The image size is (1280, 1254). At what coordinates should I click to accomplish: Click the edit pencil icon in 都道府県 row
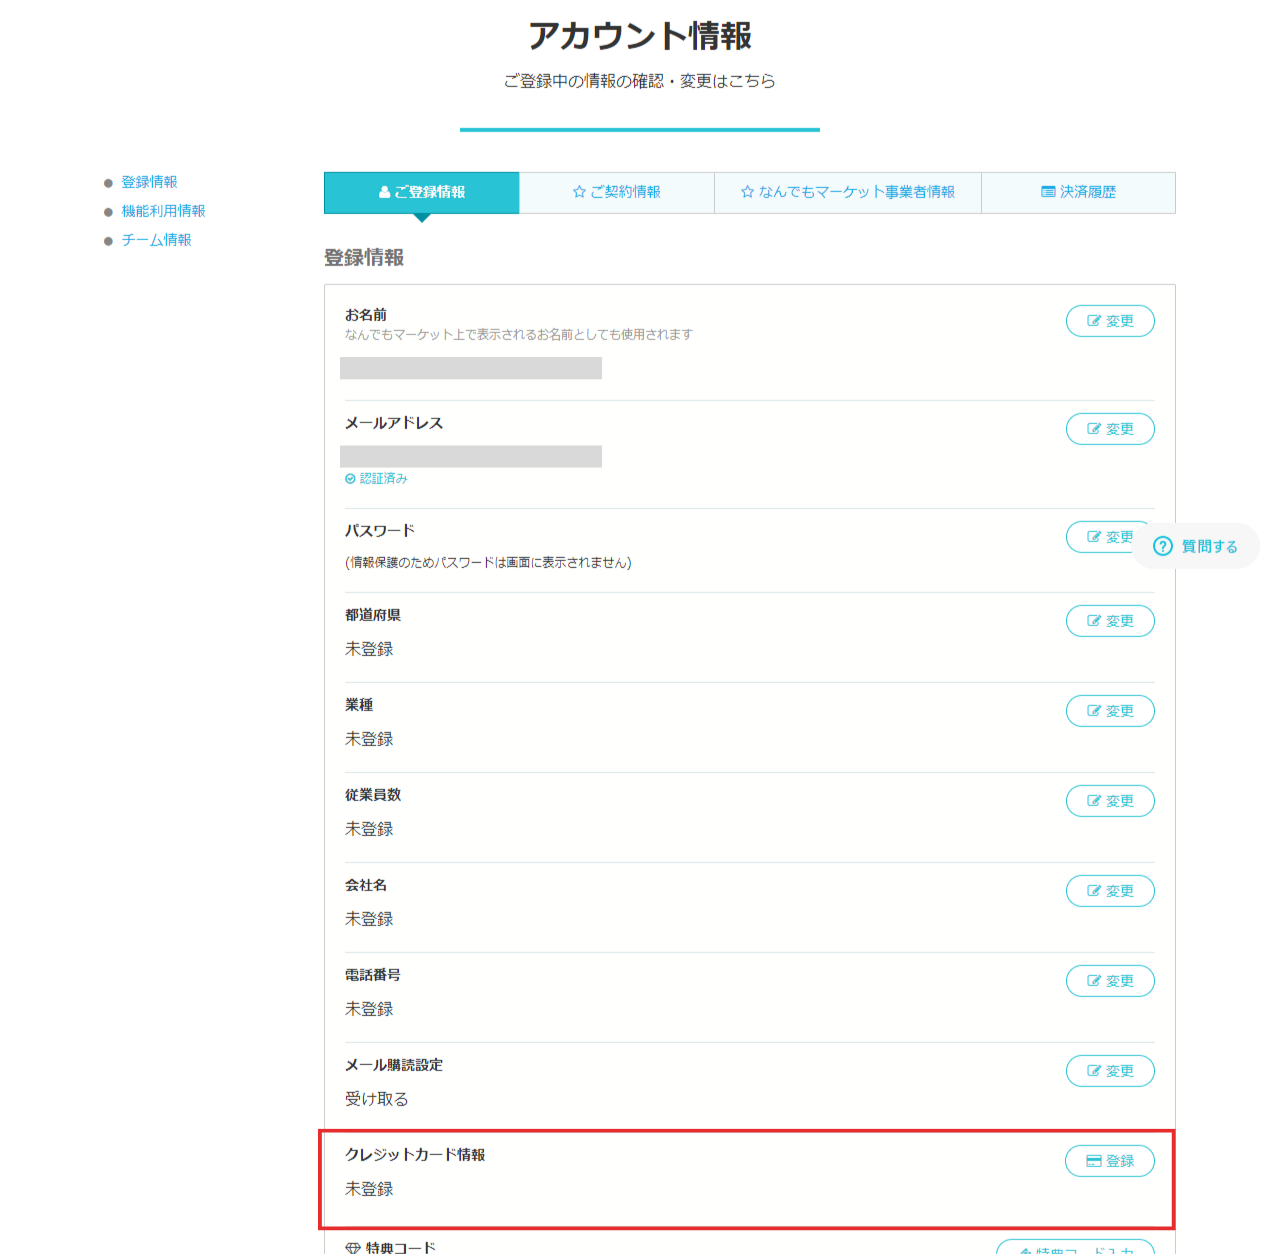coord(1094,621)
